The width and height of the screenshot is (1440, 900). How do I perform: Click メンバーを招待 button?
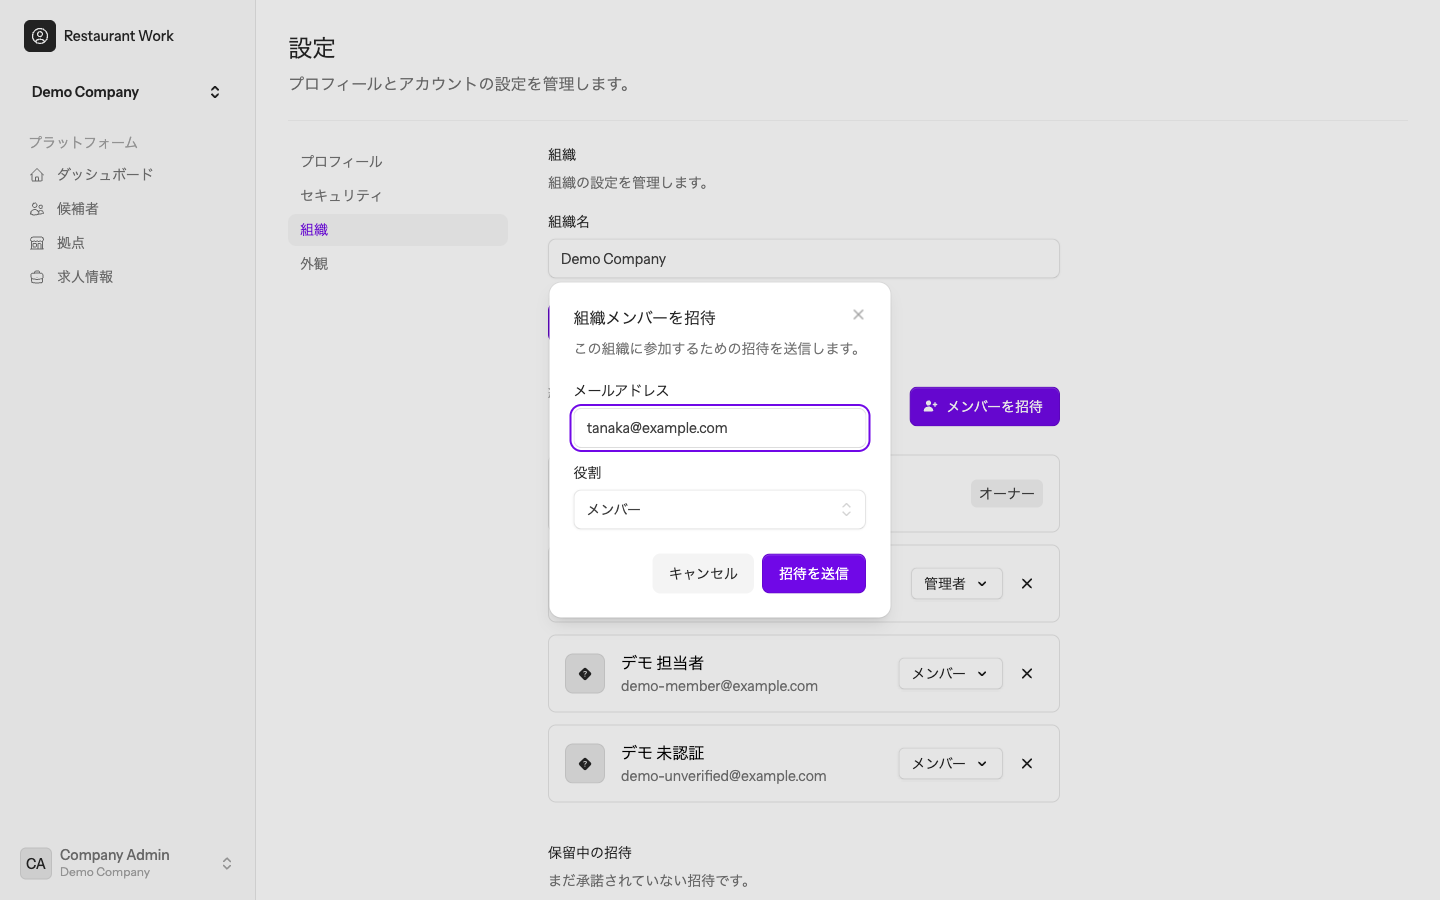[x=985, y=407]
